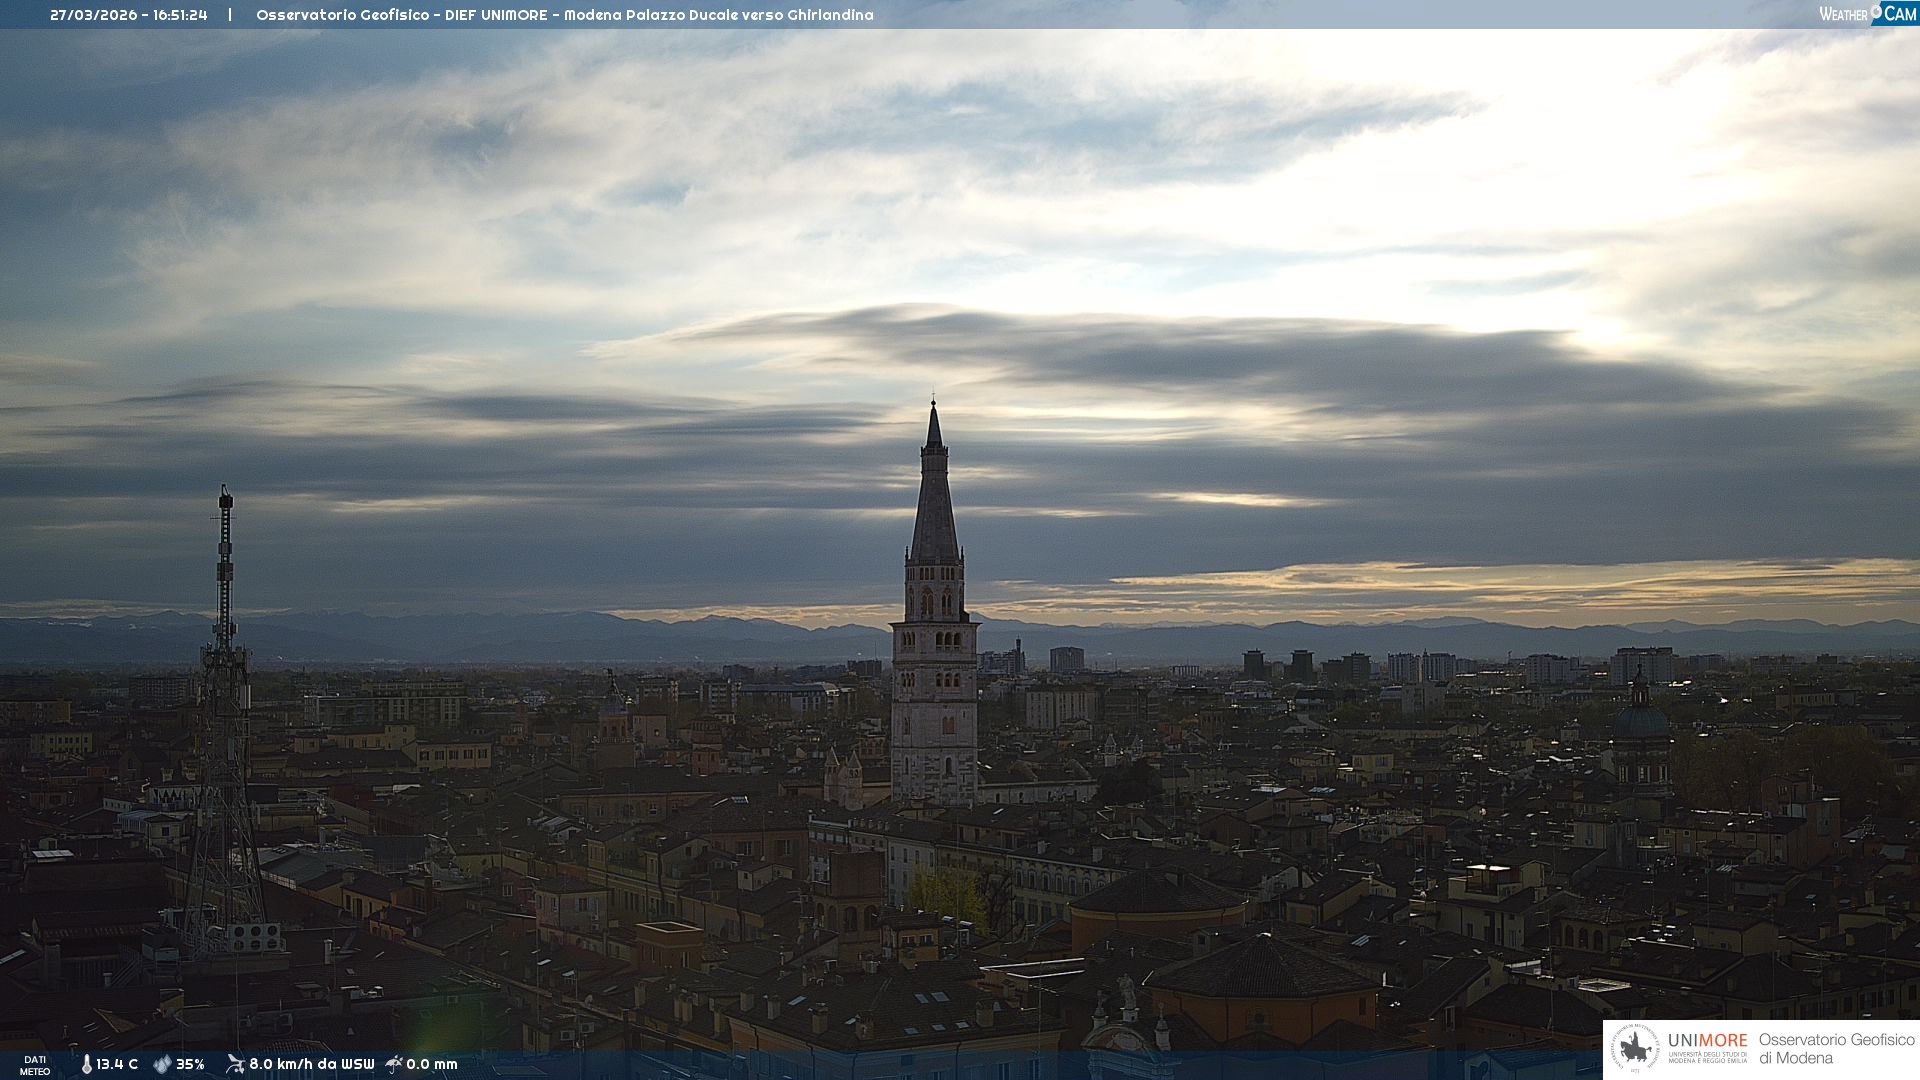Click the church dome on the right
The width and height of the screenshot is (1920, 1080).
pyautogui.click(x=1641, y=721)
